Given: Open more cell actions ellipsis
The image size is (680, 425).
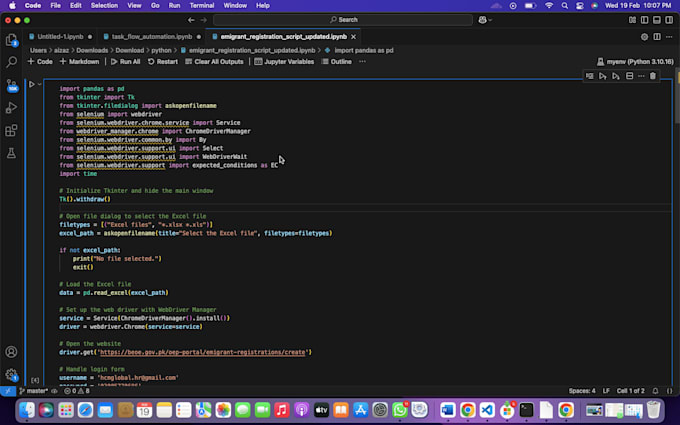Looking at the screenshot, I should click(641, 76).
